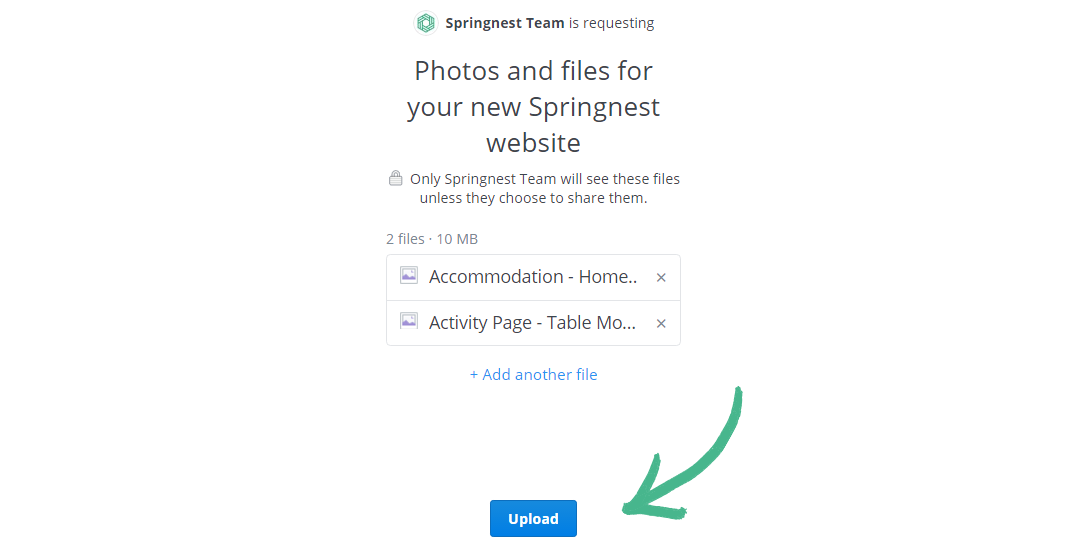Viewport: 1075px width, 547px height.
Task: Click the 'is requesting' text
Action: pos(612,23)
